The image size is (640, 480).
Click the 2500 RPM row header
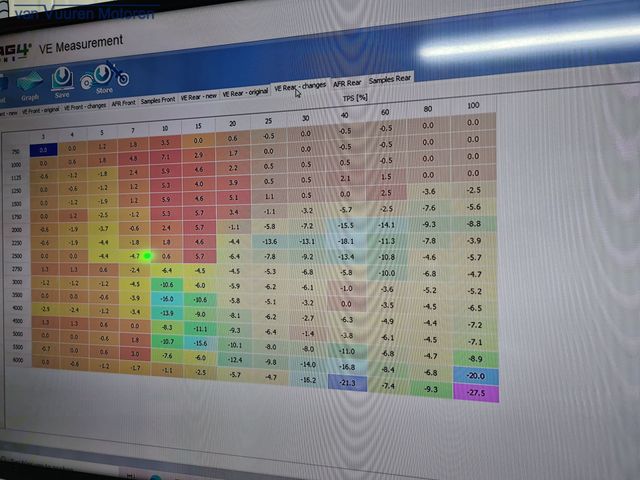(x=17, y=256)
